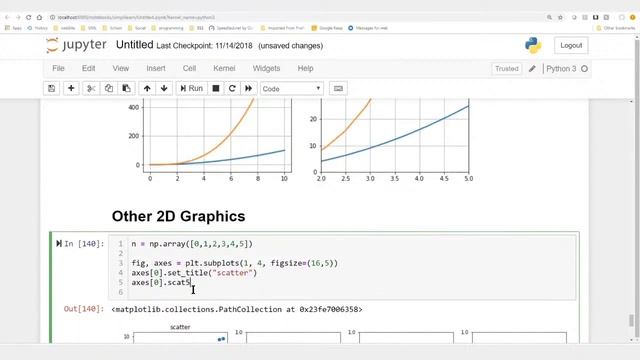Click the pencil edit mode icon
This screenshot has height=360, width=640.
point(532,69)
